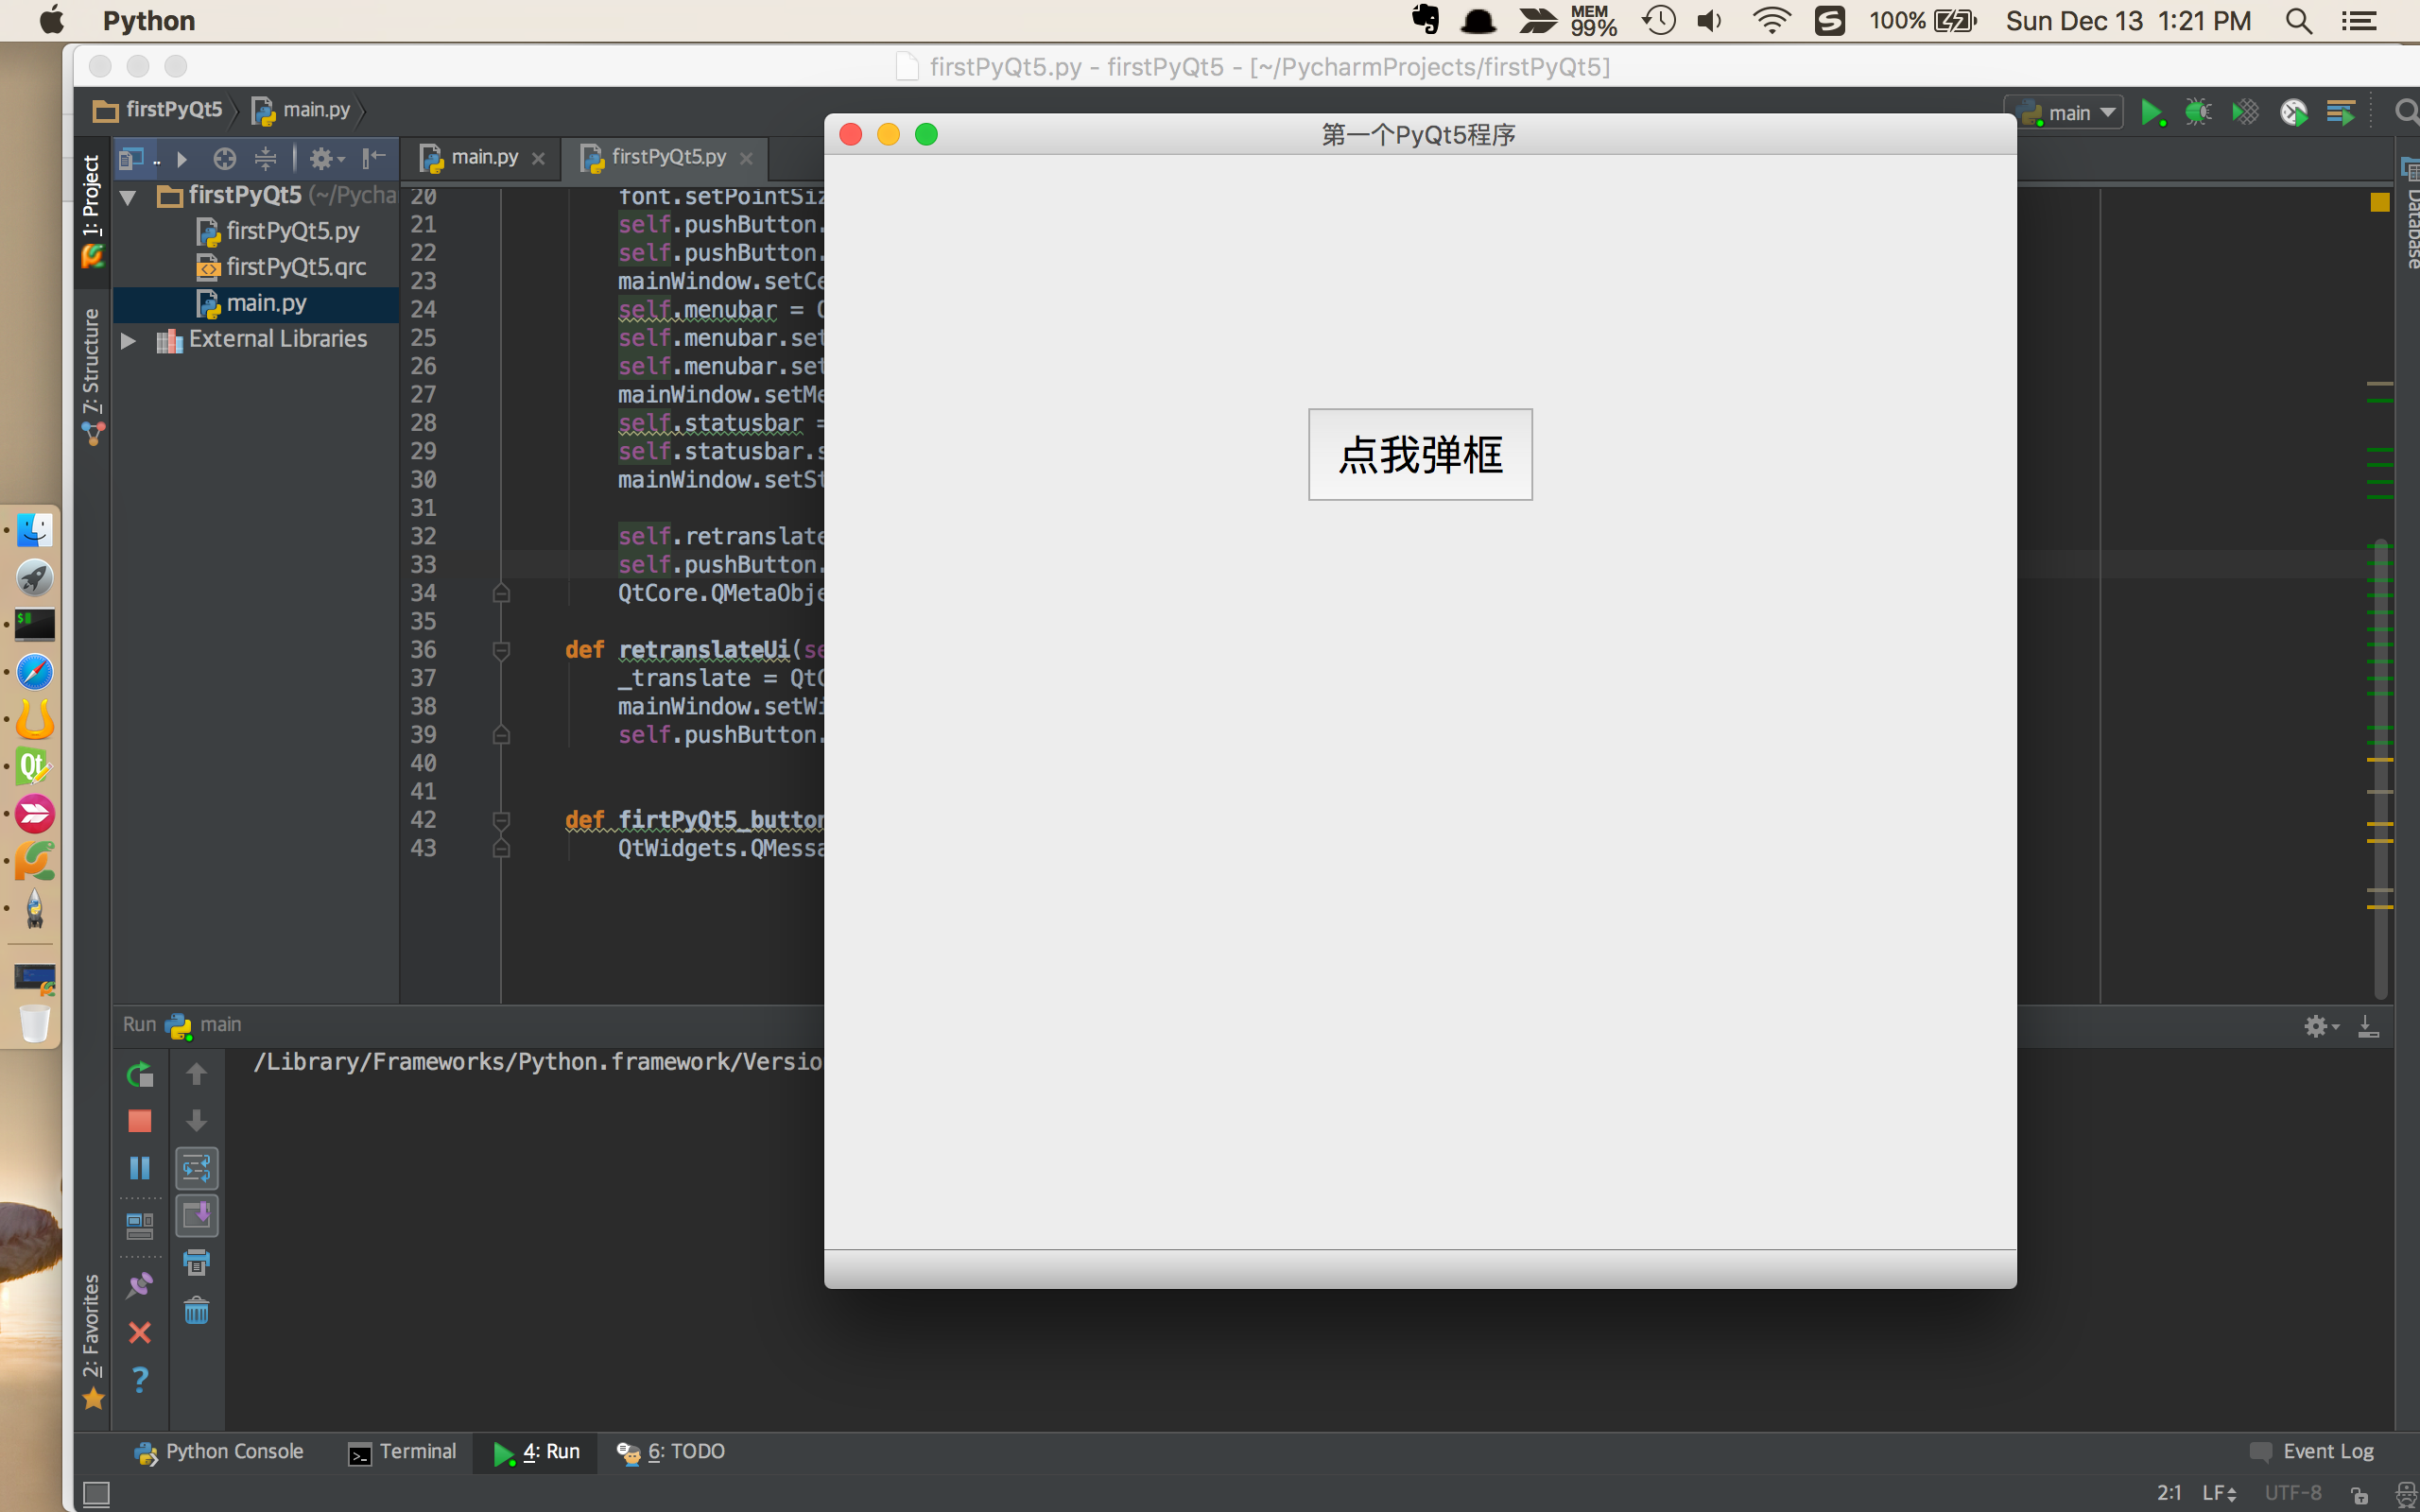This screenshot has width=2420, height=1512.
Task: Click the print icon in Run panel
Action: 197,1262
